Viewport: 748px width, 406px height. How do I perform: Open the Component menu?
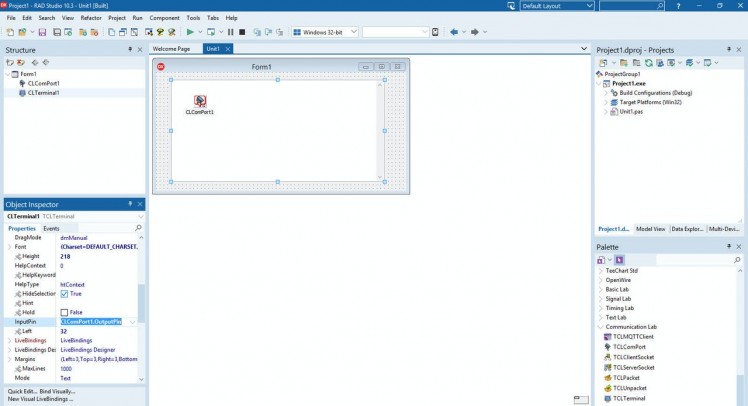pos(165,18)
